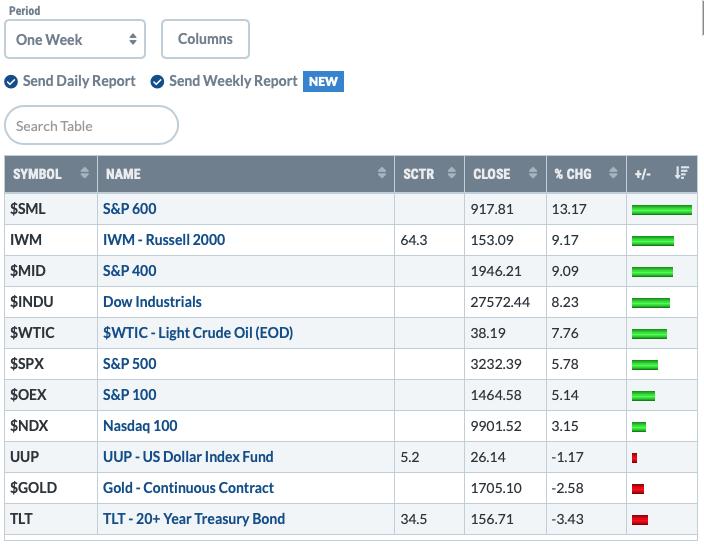The height and width of the screenshot is (544, 704).
Task: Open the UUP - US Dollar Index Fund link
Action: click(x=188, y=456)
